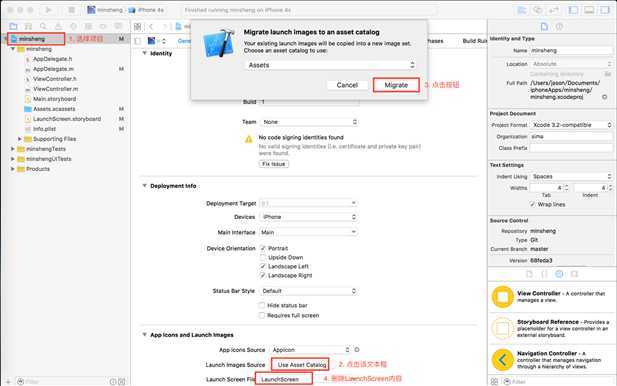Toggle the Debug area visibility icon

point(589,10)
